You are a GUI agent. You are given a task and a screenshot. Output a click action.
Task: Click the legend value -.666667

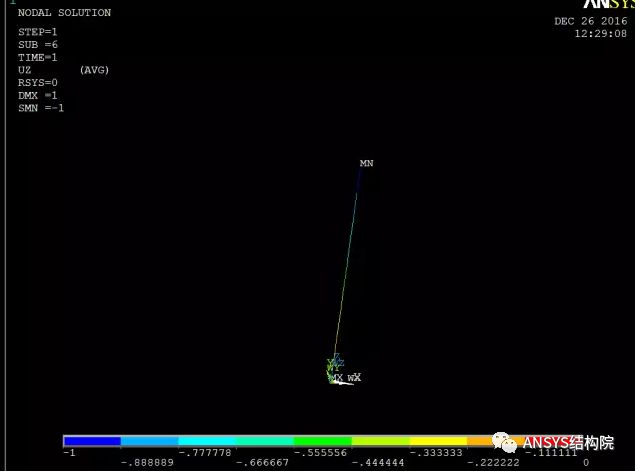(x=263, y=462)
